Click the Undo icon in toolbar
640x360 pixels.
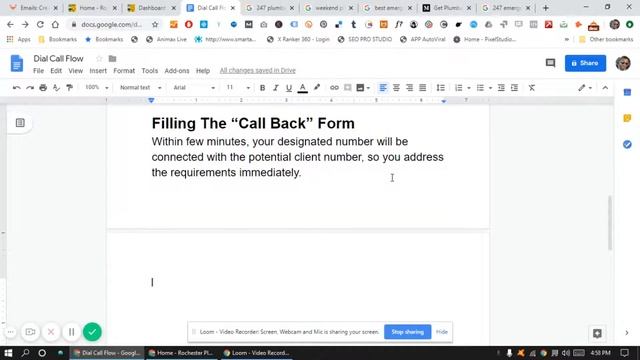tap(16, 88)
